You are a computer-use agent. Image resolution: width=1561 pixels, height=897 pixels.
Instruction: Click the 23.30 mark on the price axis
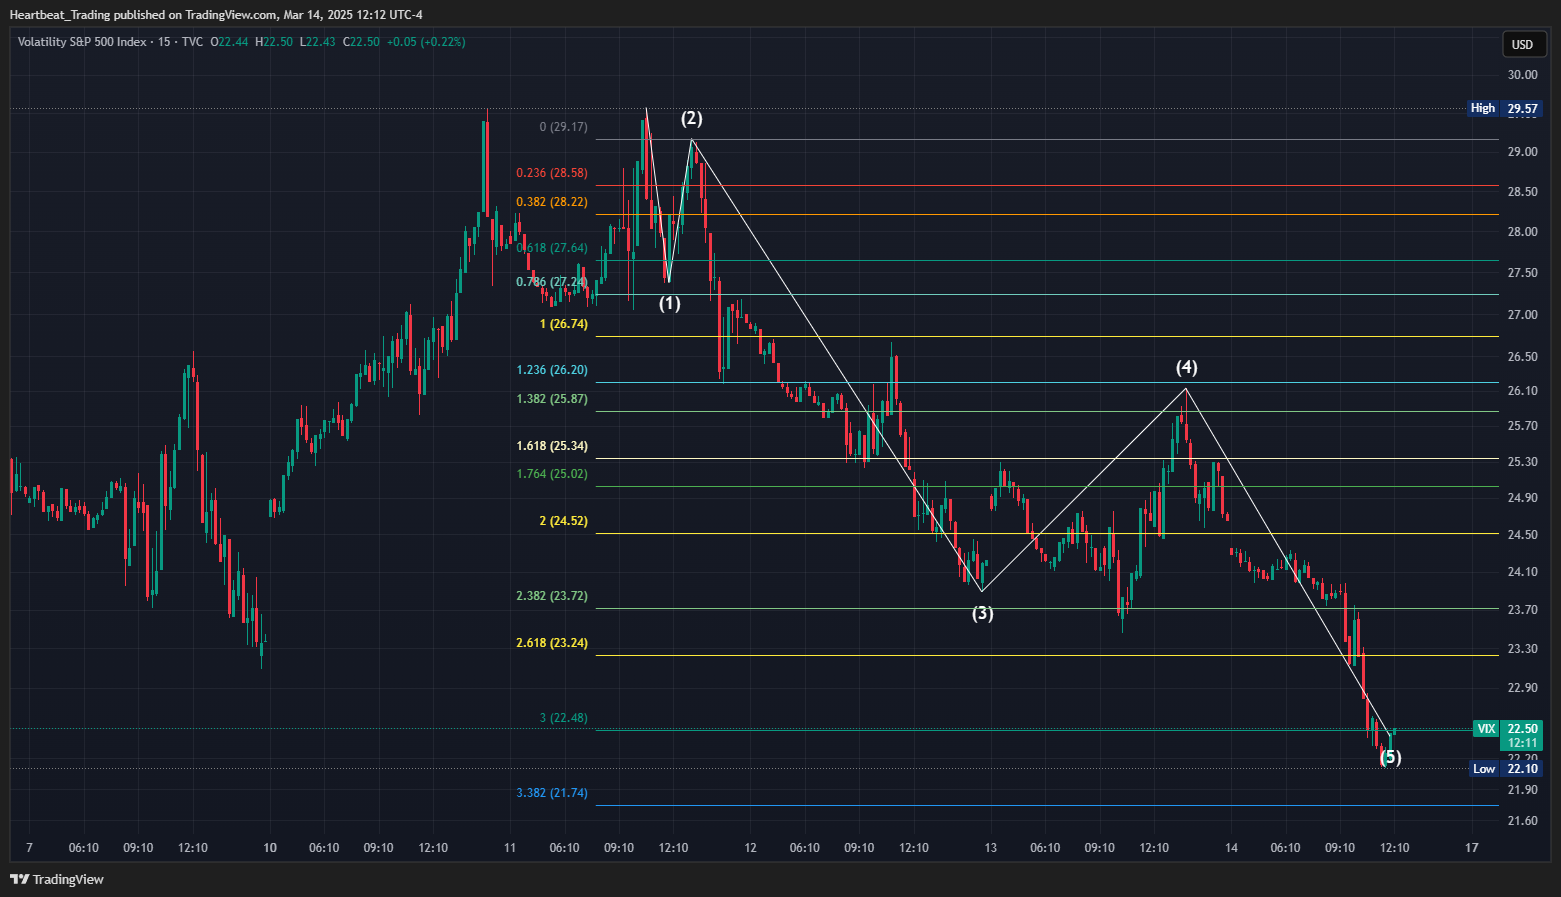(x=1522, y=649)
